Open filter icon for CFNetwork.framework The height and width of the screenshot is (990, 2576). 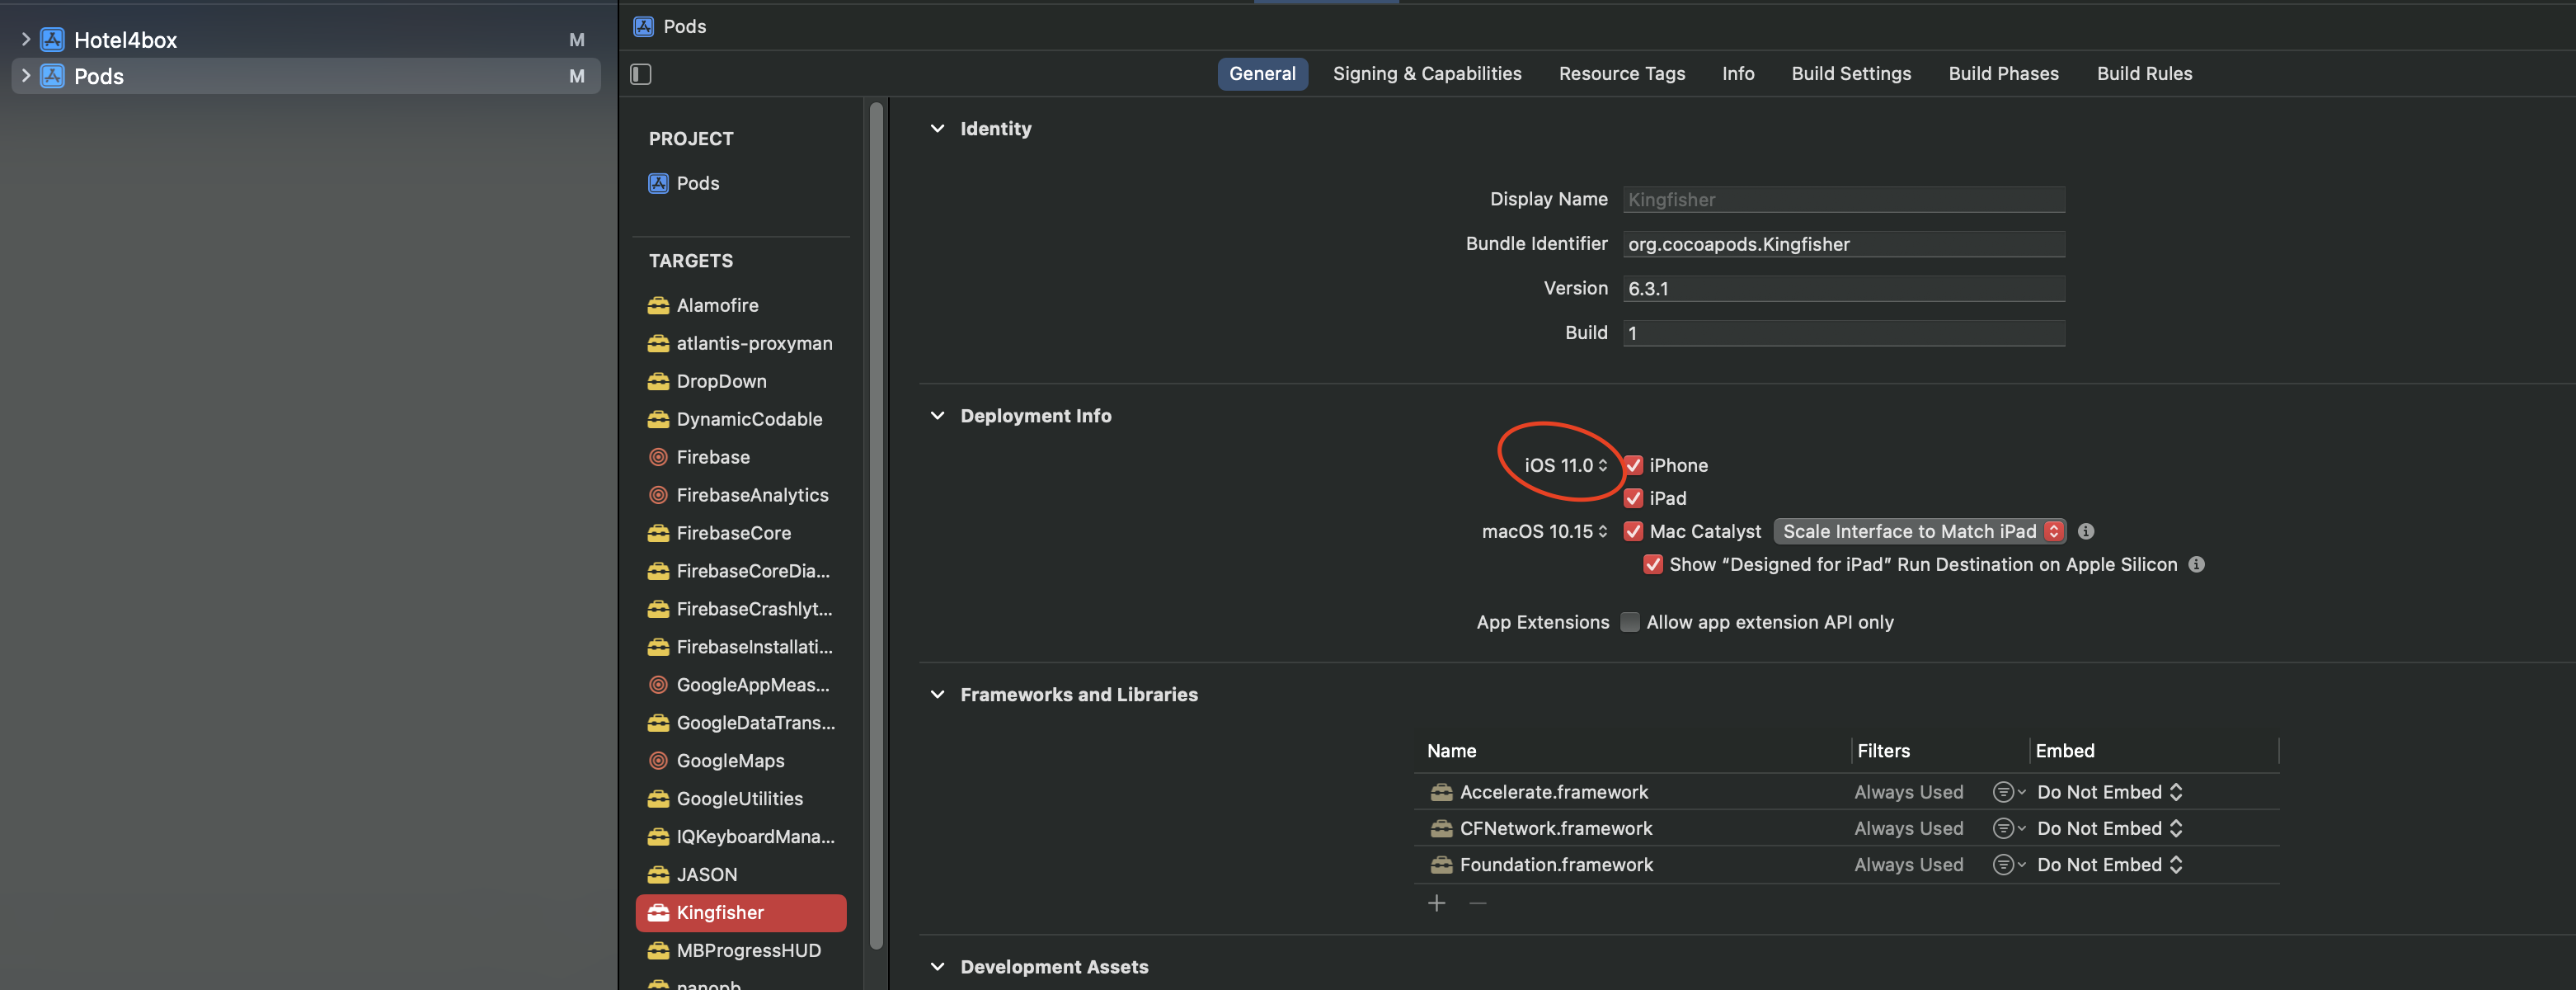click(2008, 828)
